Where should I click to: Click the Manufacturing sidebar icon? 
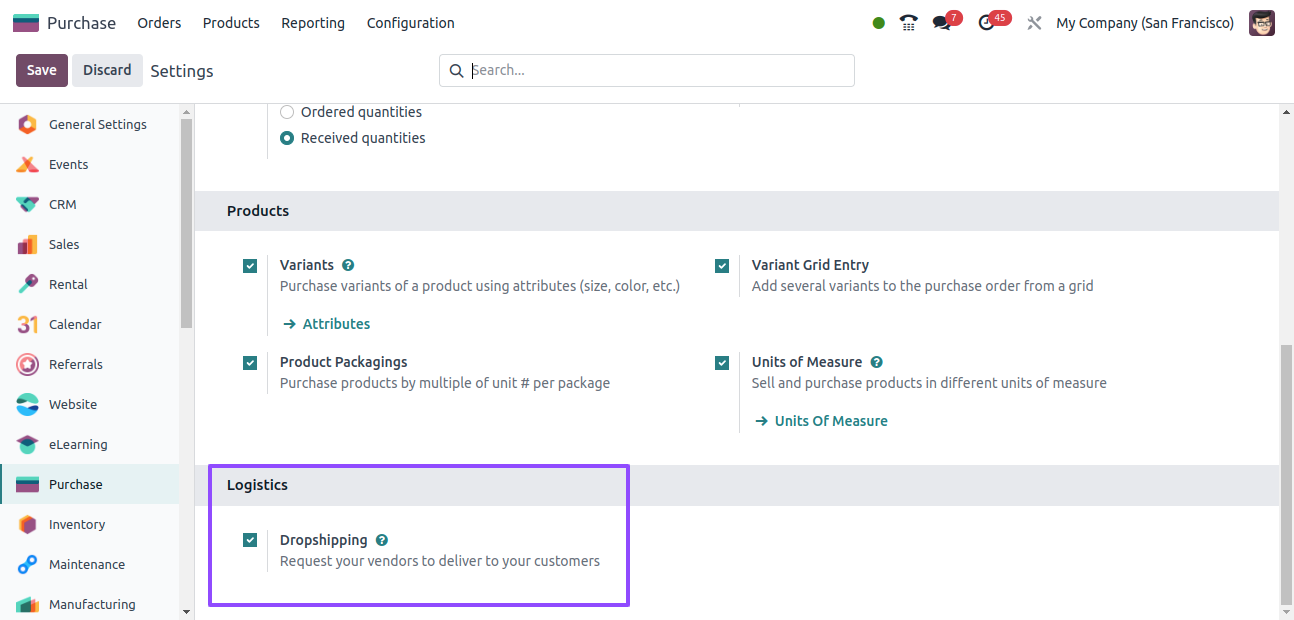pyautogui.click(x=28, y=604)
